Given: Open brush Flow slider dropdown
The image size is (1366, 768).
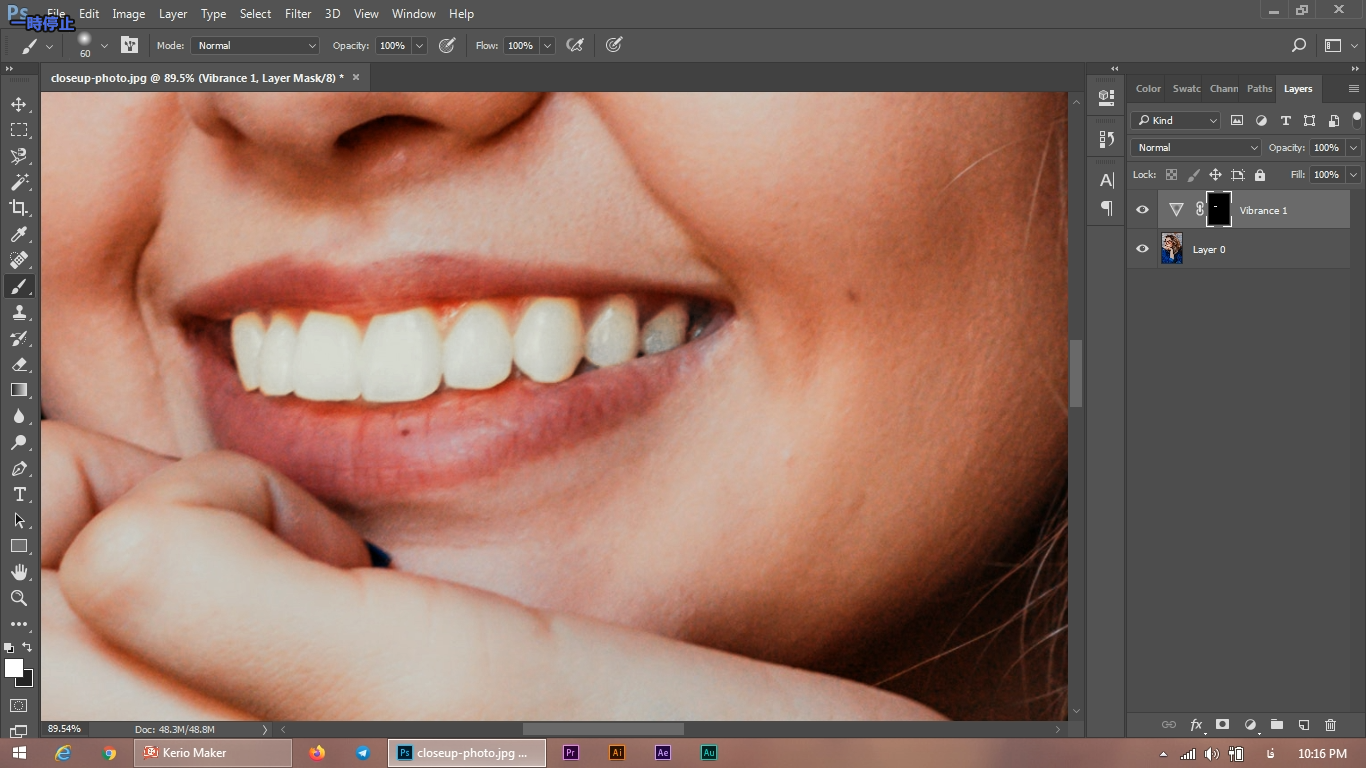Looking at the screenshot, I should [x=547, y=45].
